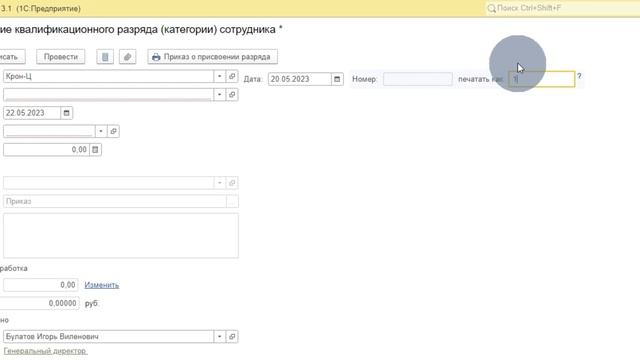Expand the empty employee dropdown
The height and width of the screenshot is (360, 640).
pyautogui.click(x=219, y=95)
